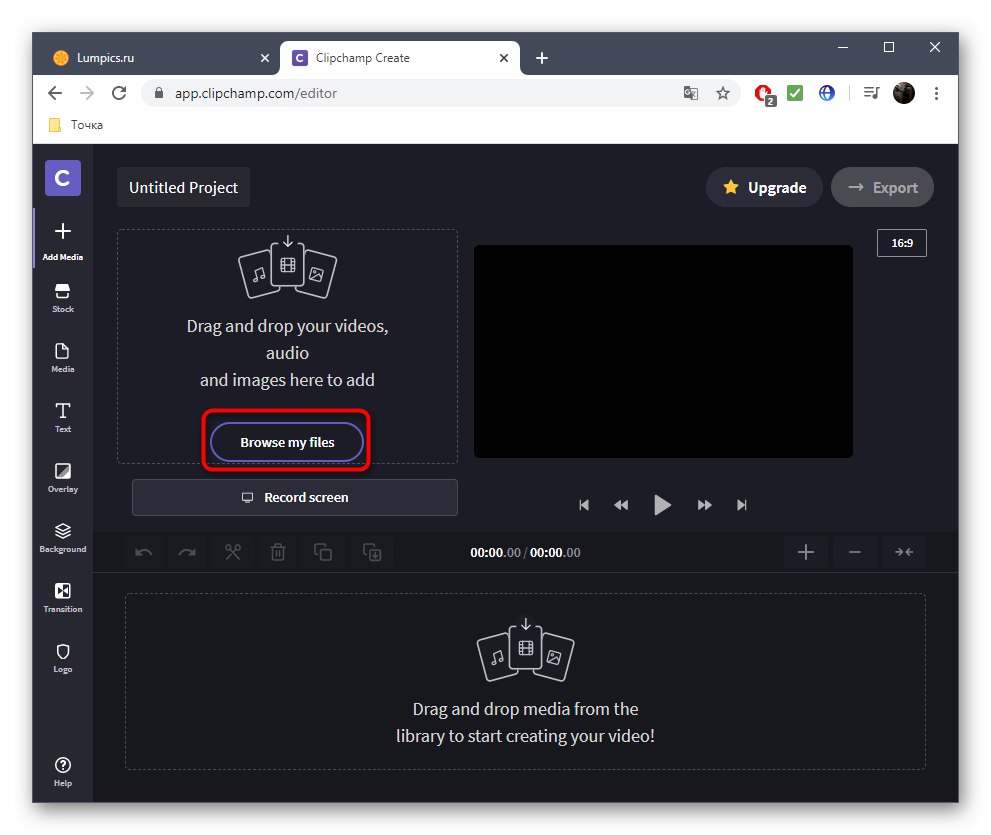Open the 16:9 aspect ratio selector
The width and height of the screenshot is (991, 835).
[901, 242]
